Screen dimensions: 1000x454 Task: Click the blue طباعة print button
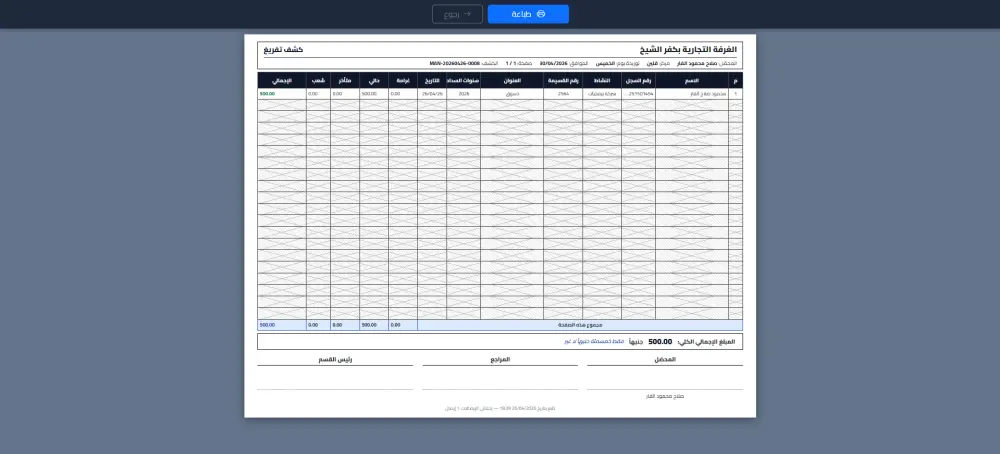coord(528,14)
